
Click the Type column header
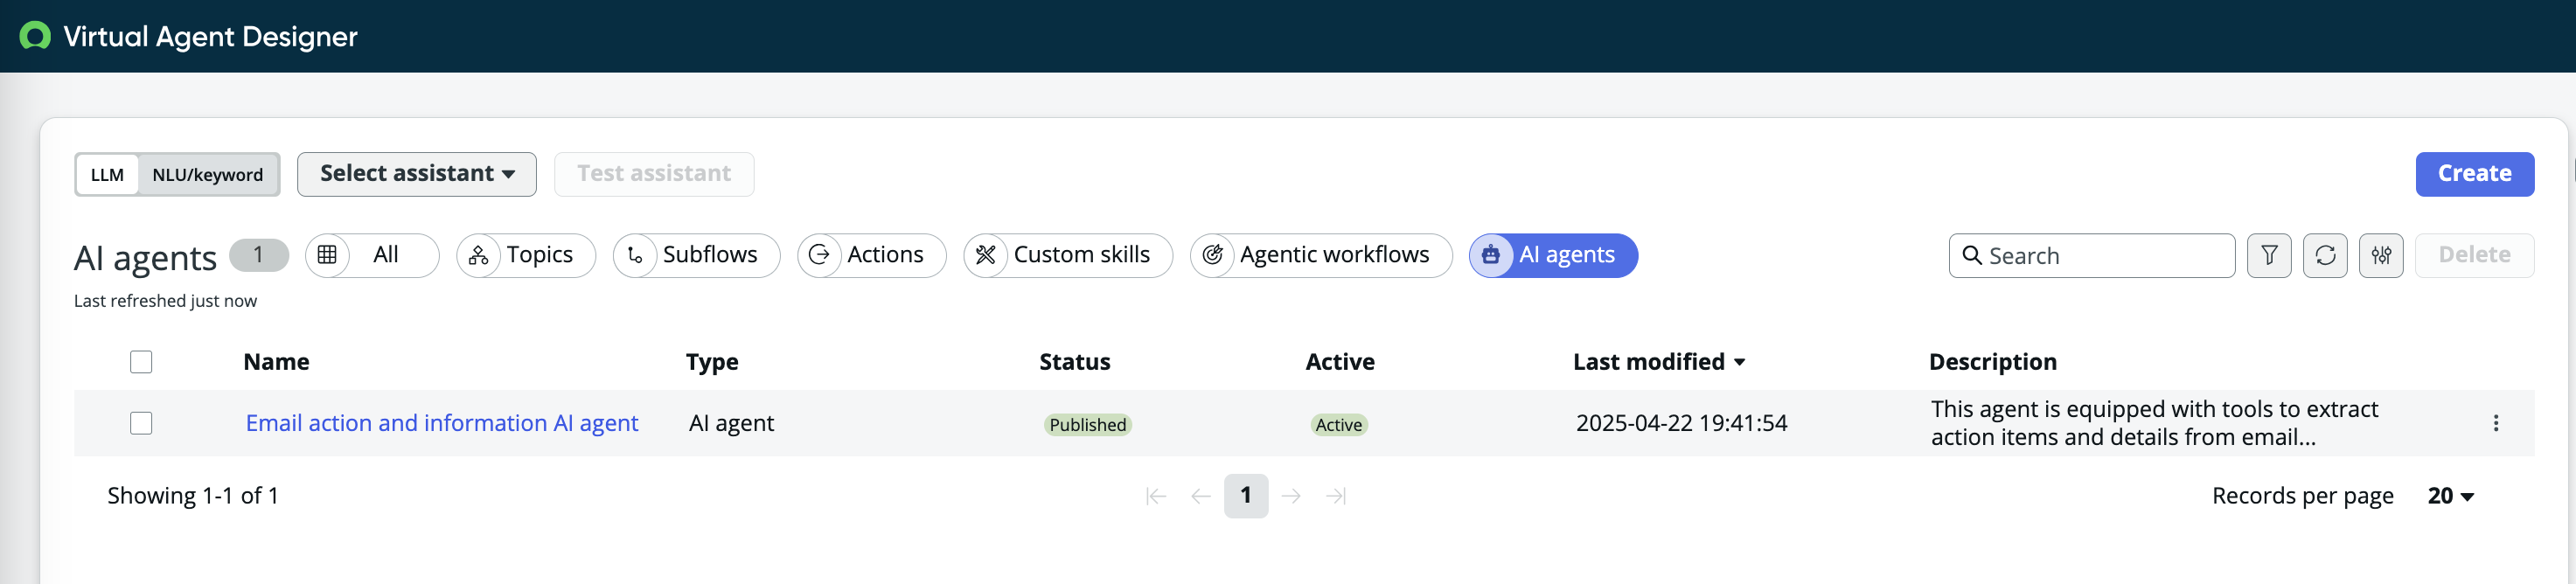(712, 362)
